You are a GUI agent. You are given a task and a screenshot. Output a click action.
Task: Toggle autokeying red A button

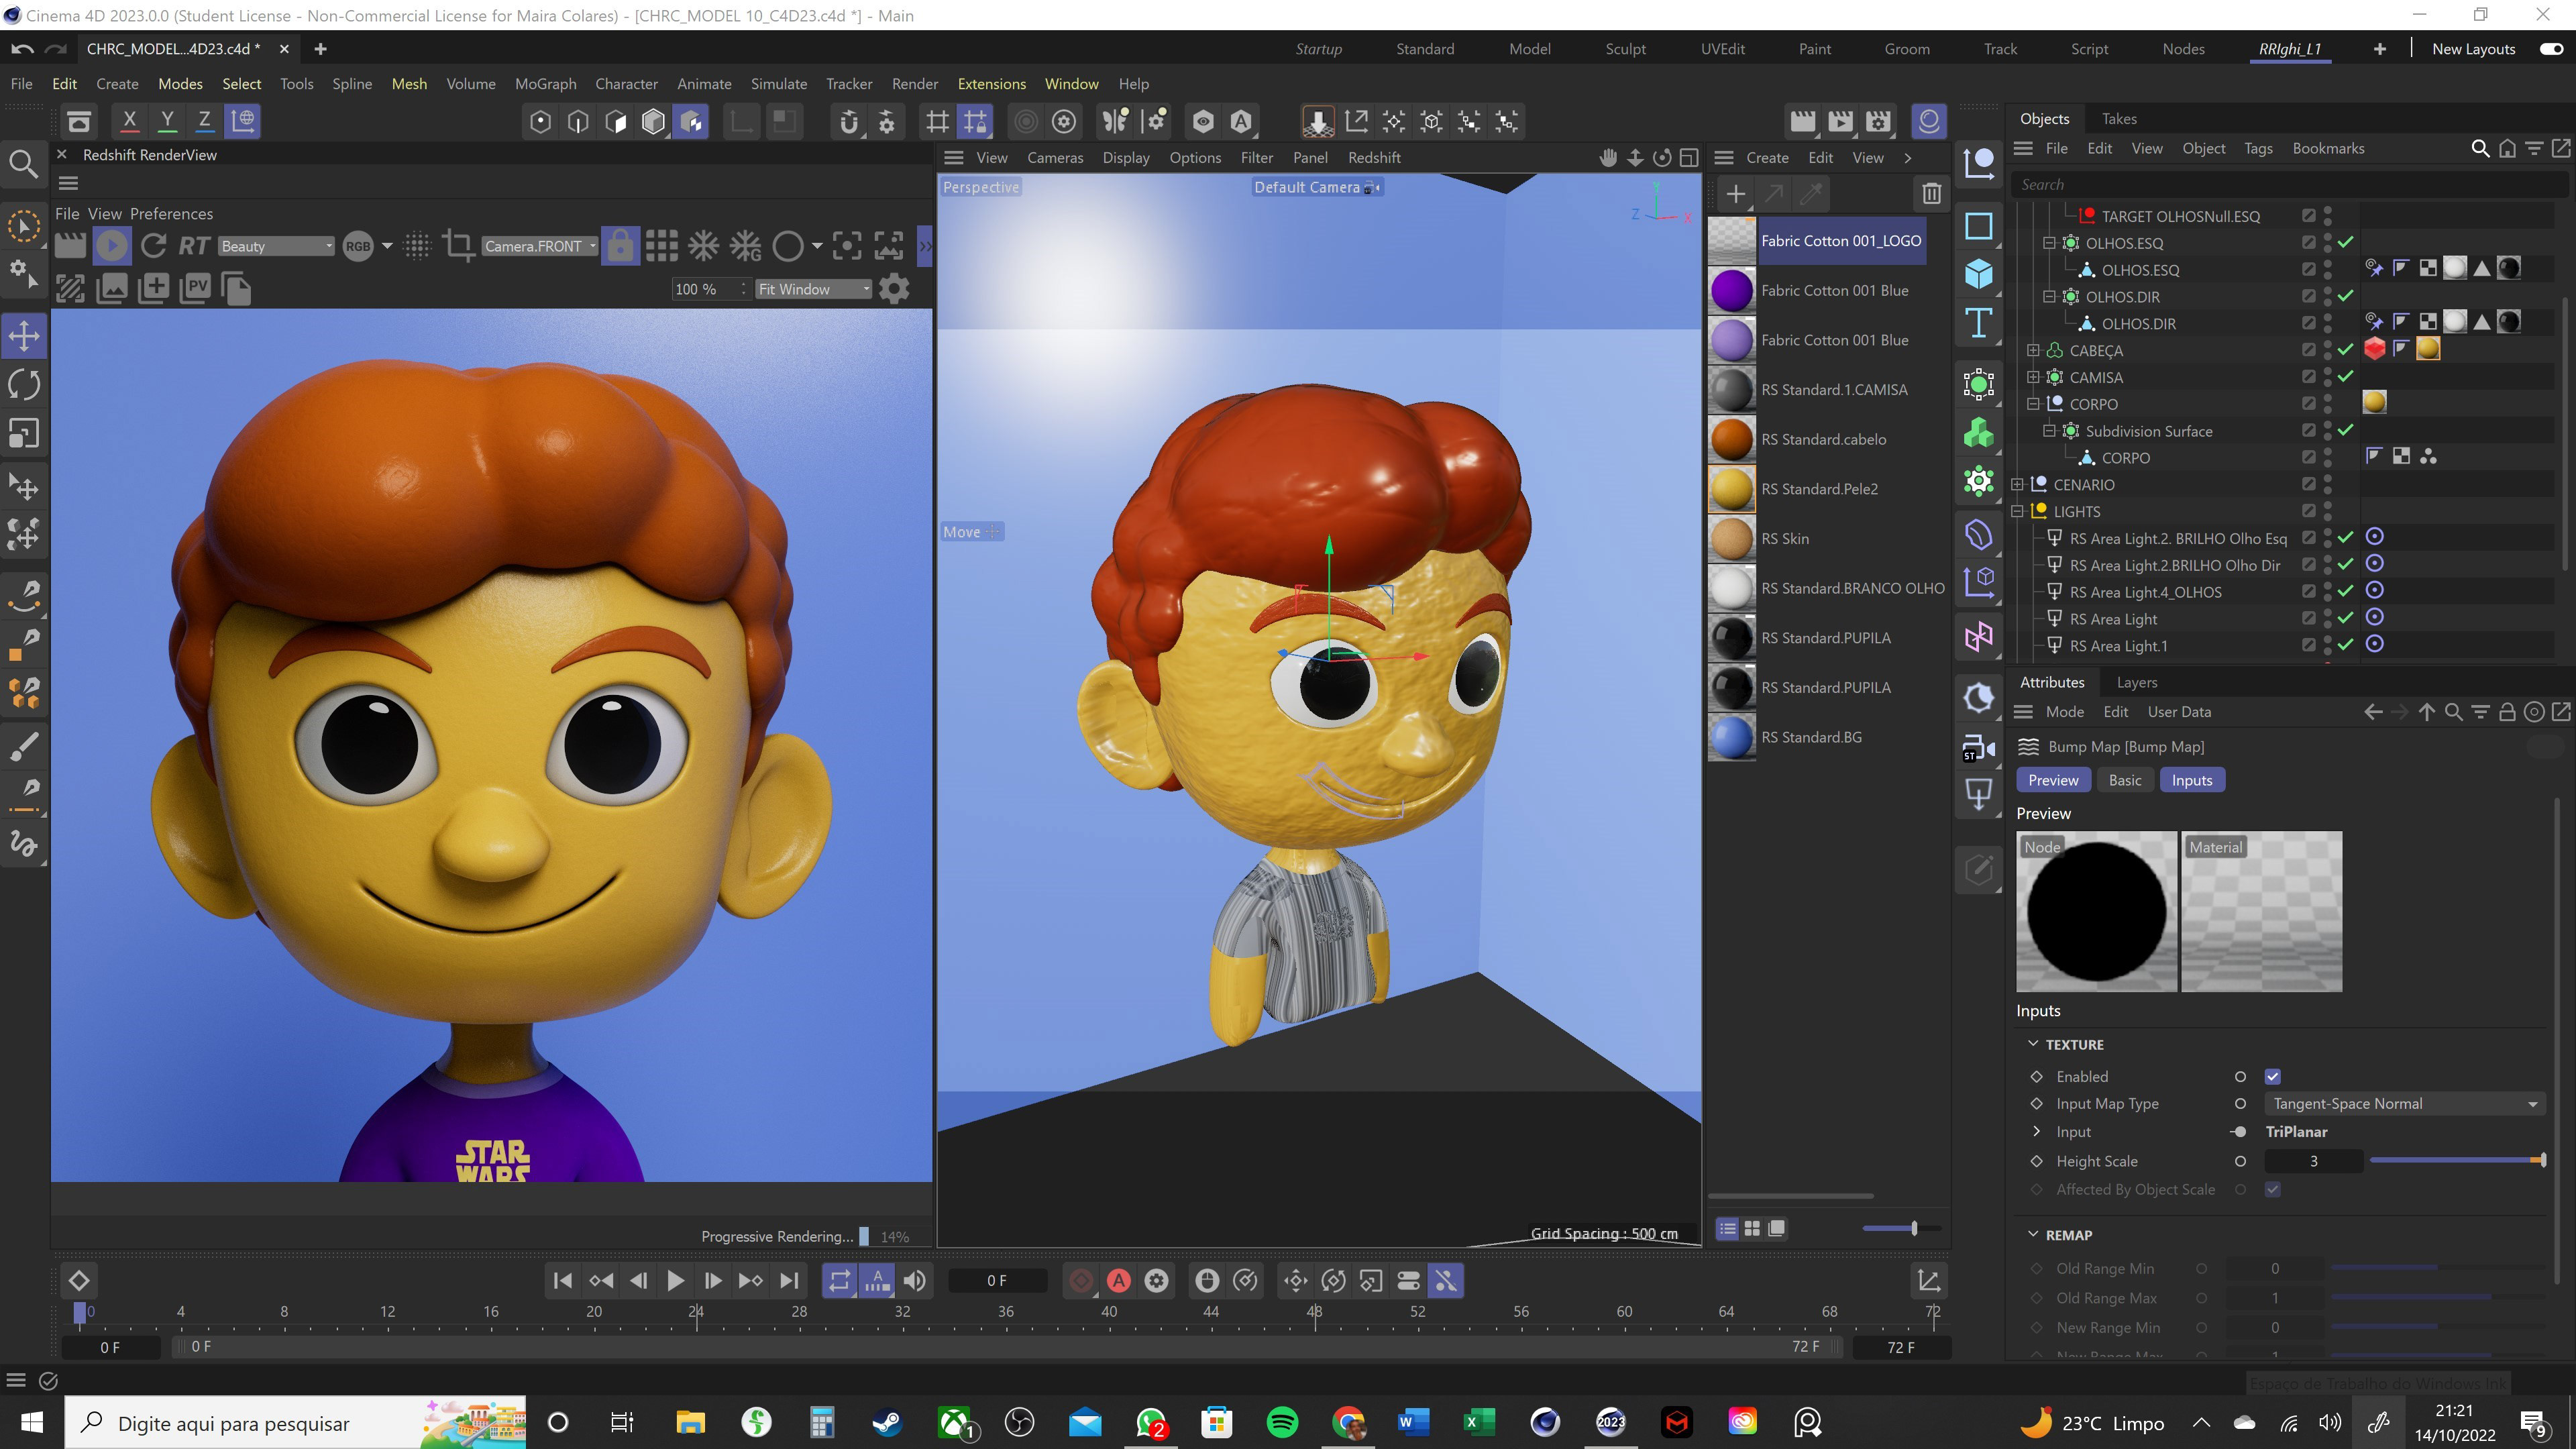tap(1118, 1281)
